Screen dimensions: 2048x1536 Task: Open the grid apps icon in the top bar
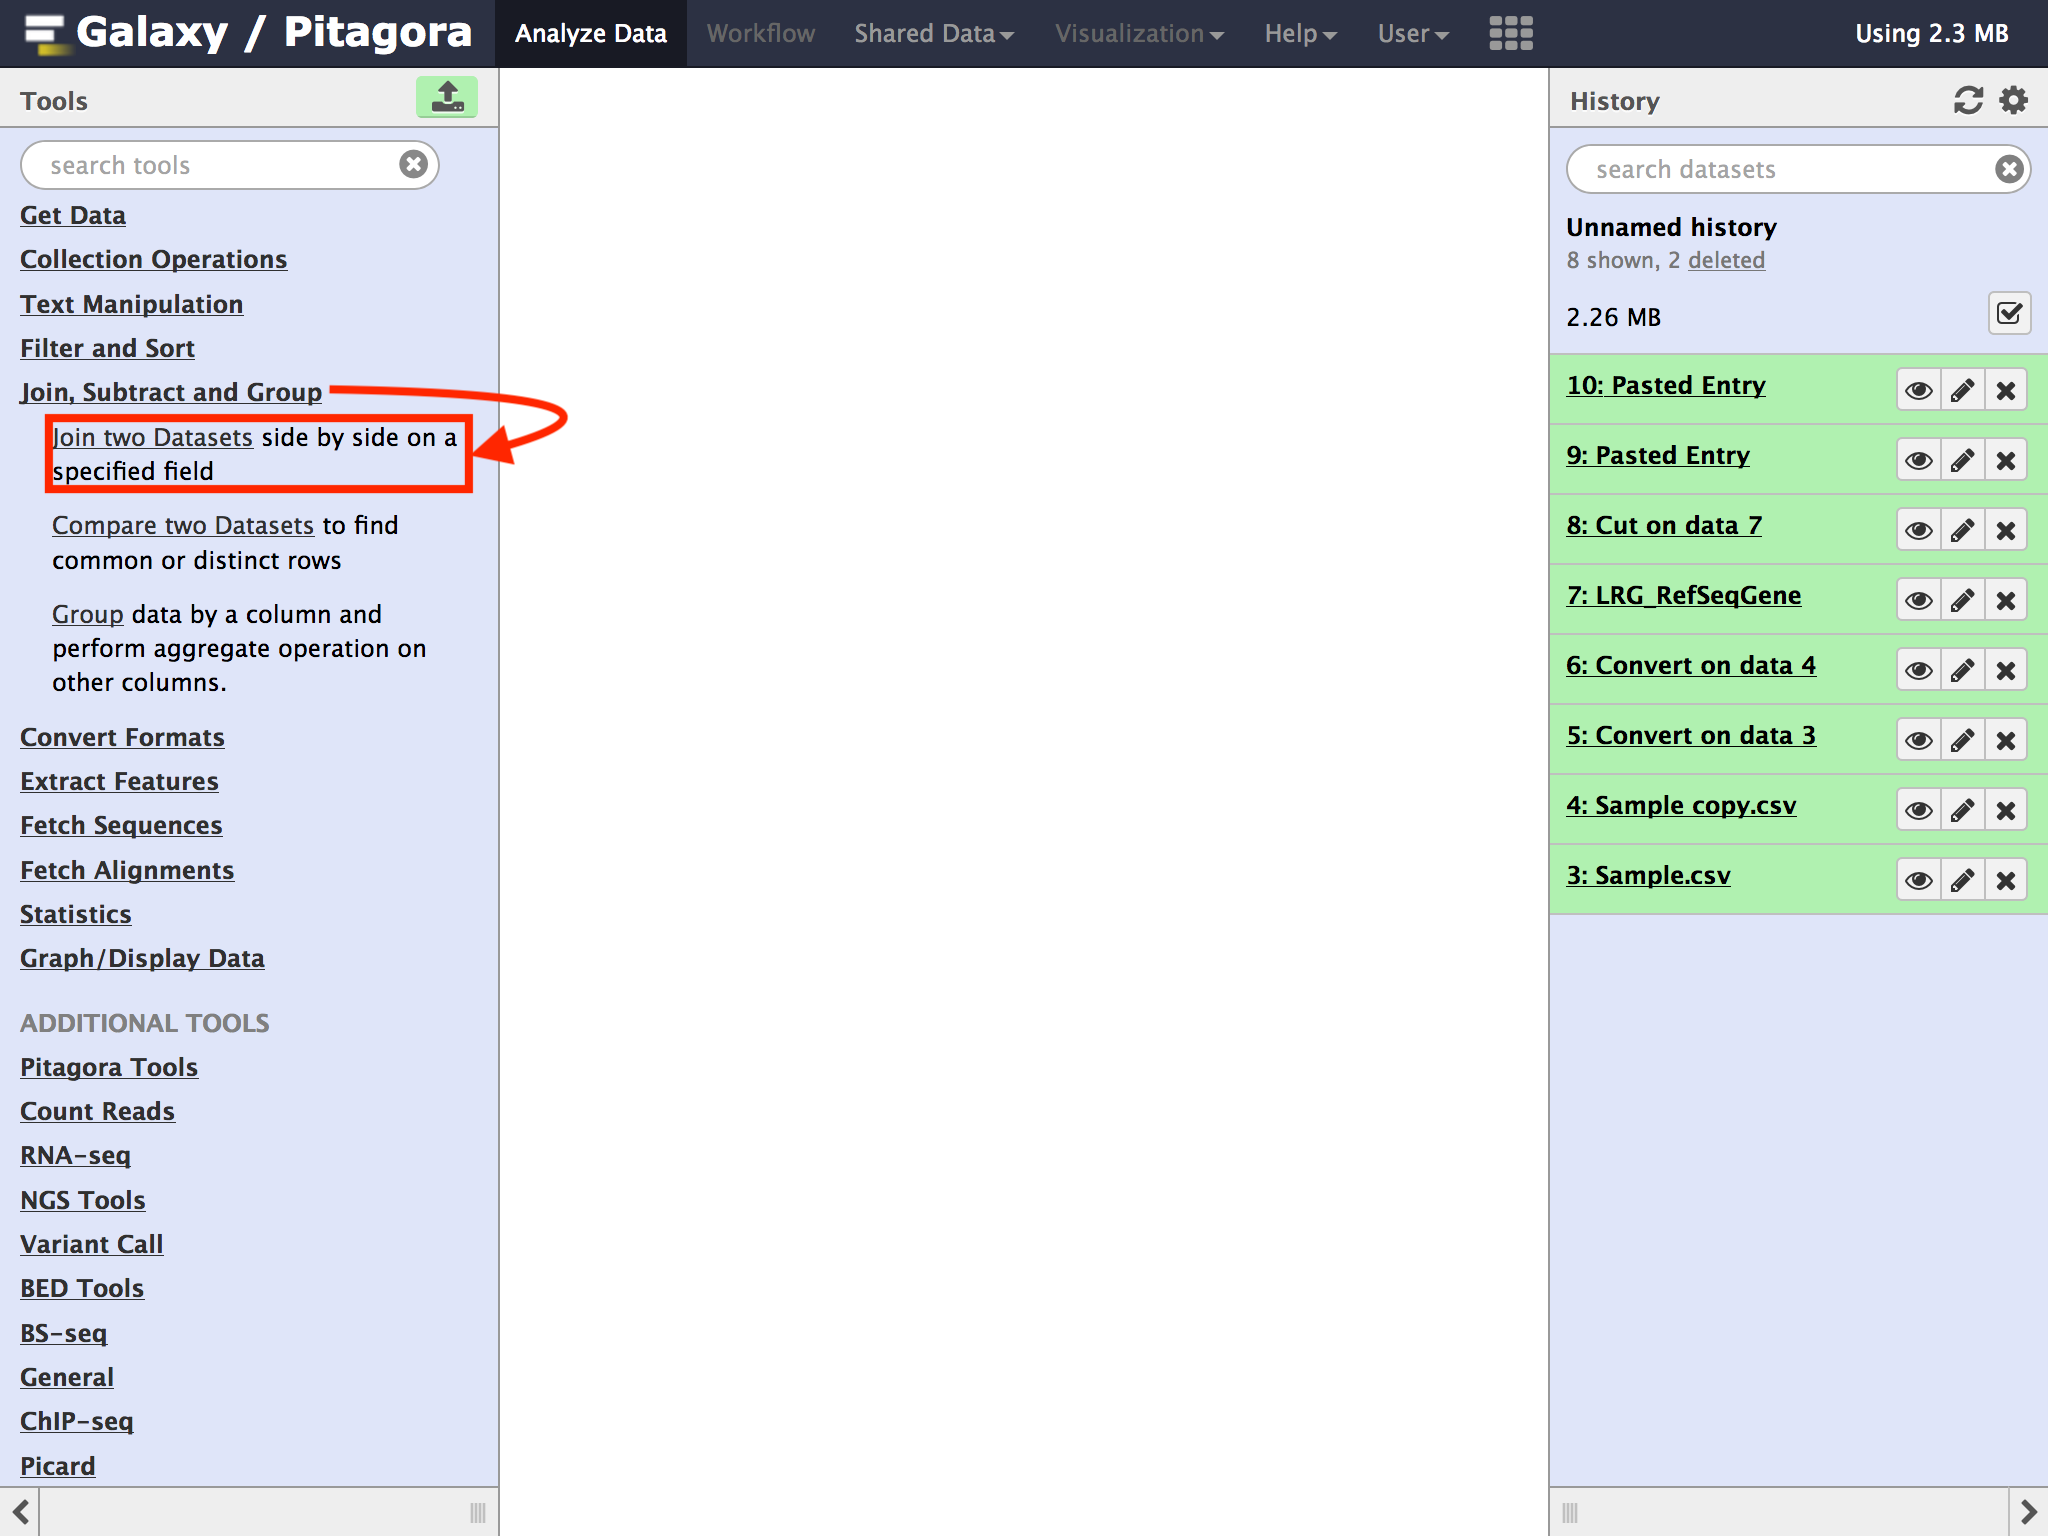pos(1510,33)
